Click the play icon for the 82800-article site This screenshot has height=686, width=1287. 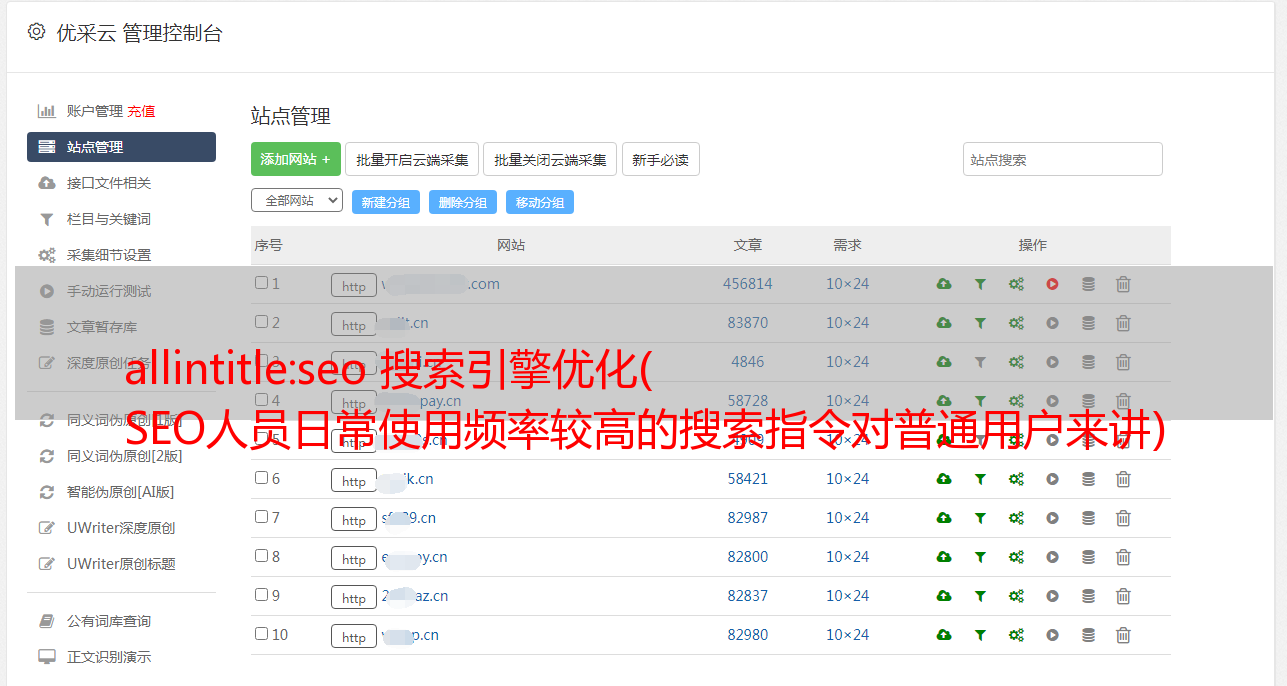click(1052, 557)
